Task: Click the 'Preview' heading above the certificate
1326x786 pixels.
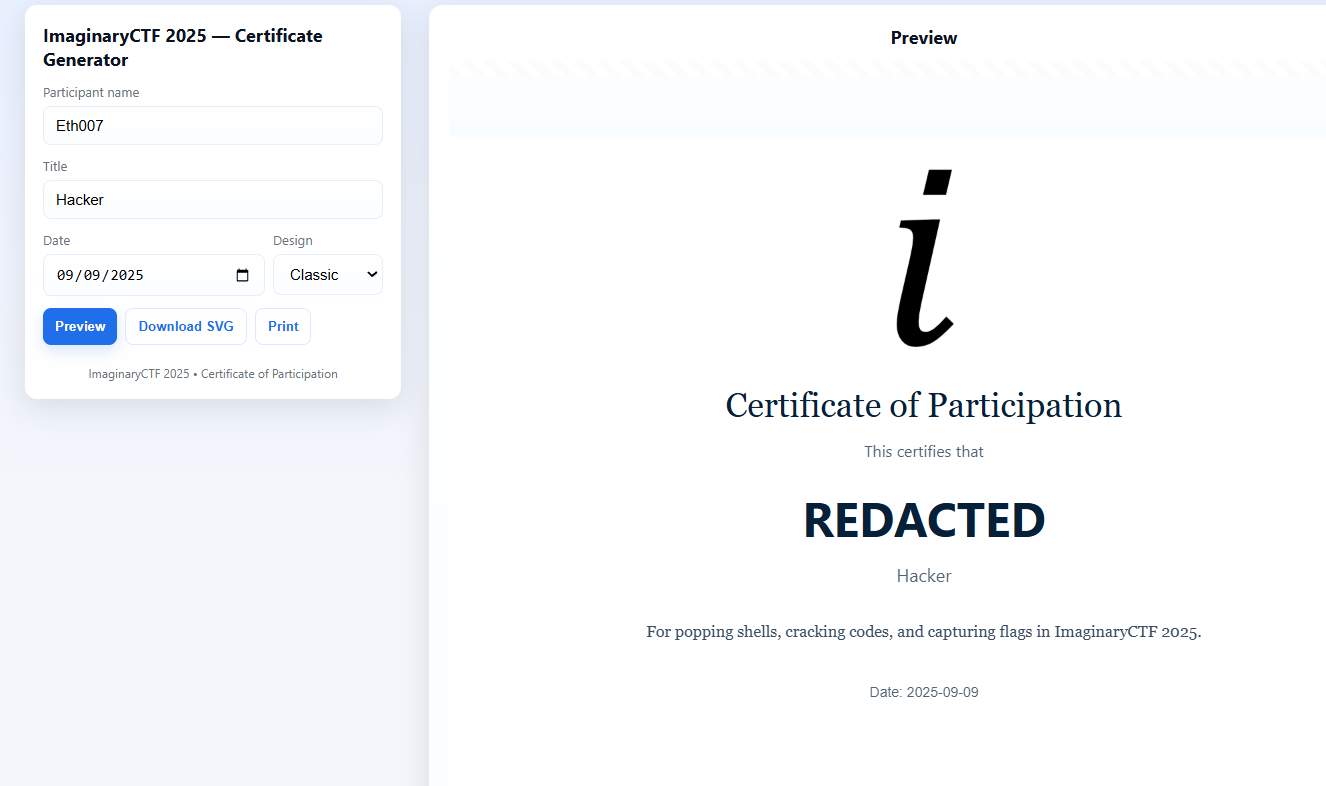Action: pyautogui.click(x=923, y=38)
